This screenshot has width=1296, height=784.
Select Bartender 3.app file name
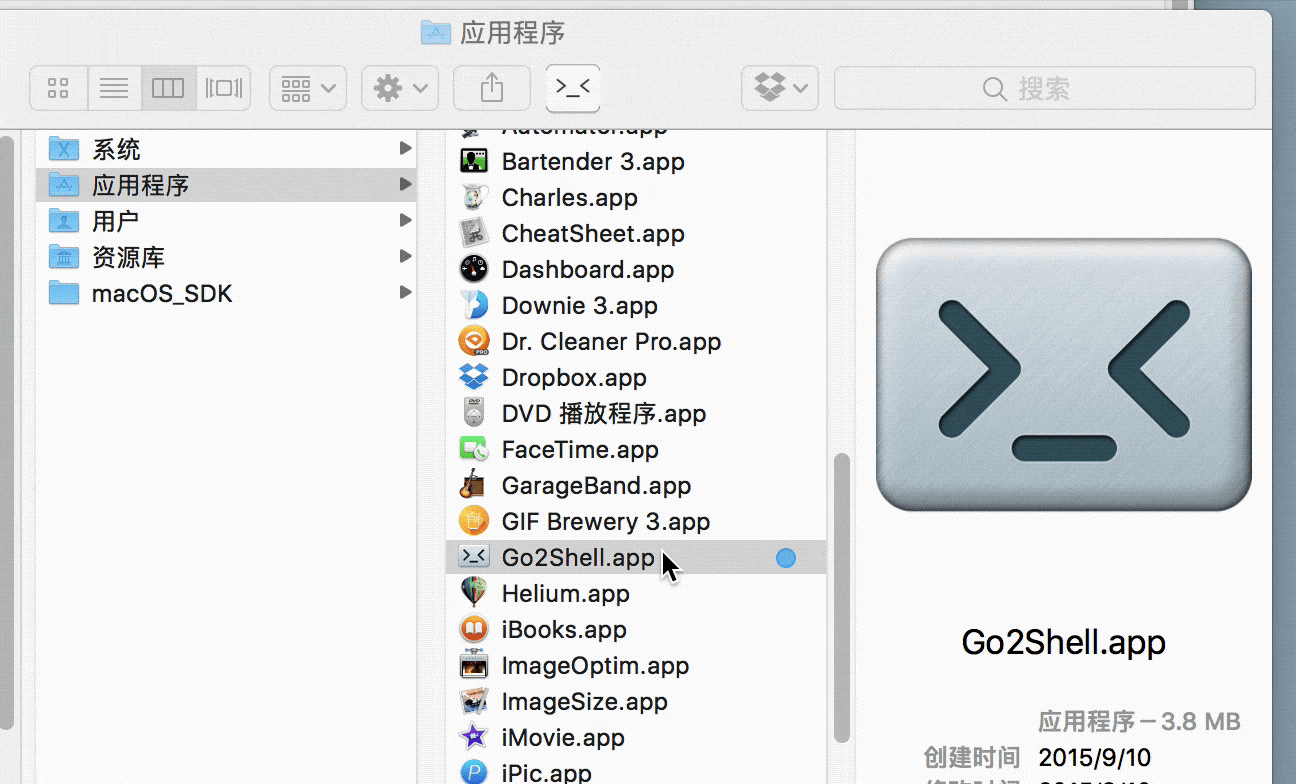click(x=593, y=161)
